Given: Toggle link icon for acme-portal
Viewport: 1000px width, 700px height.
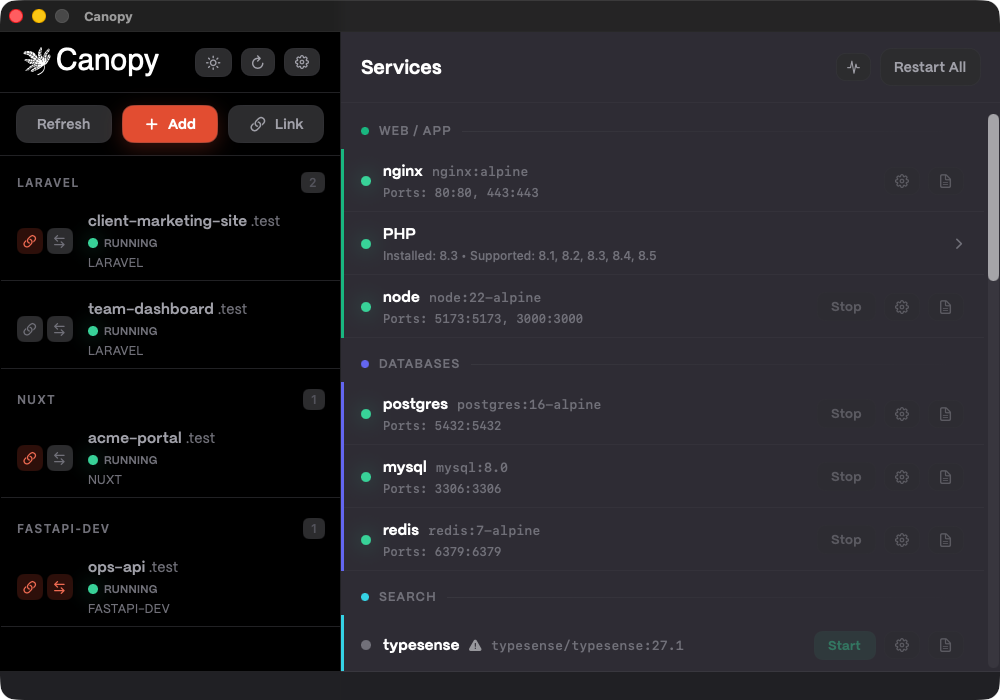Looking at the screenshot, I should pyautogui.click(x=29, y=458).
